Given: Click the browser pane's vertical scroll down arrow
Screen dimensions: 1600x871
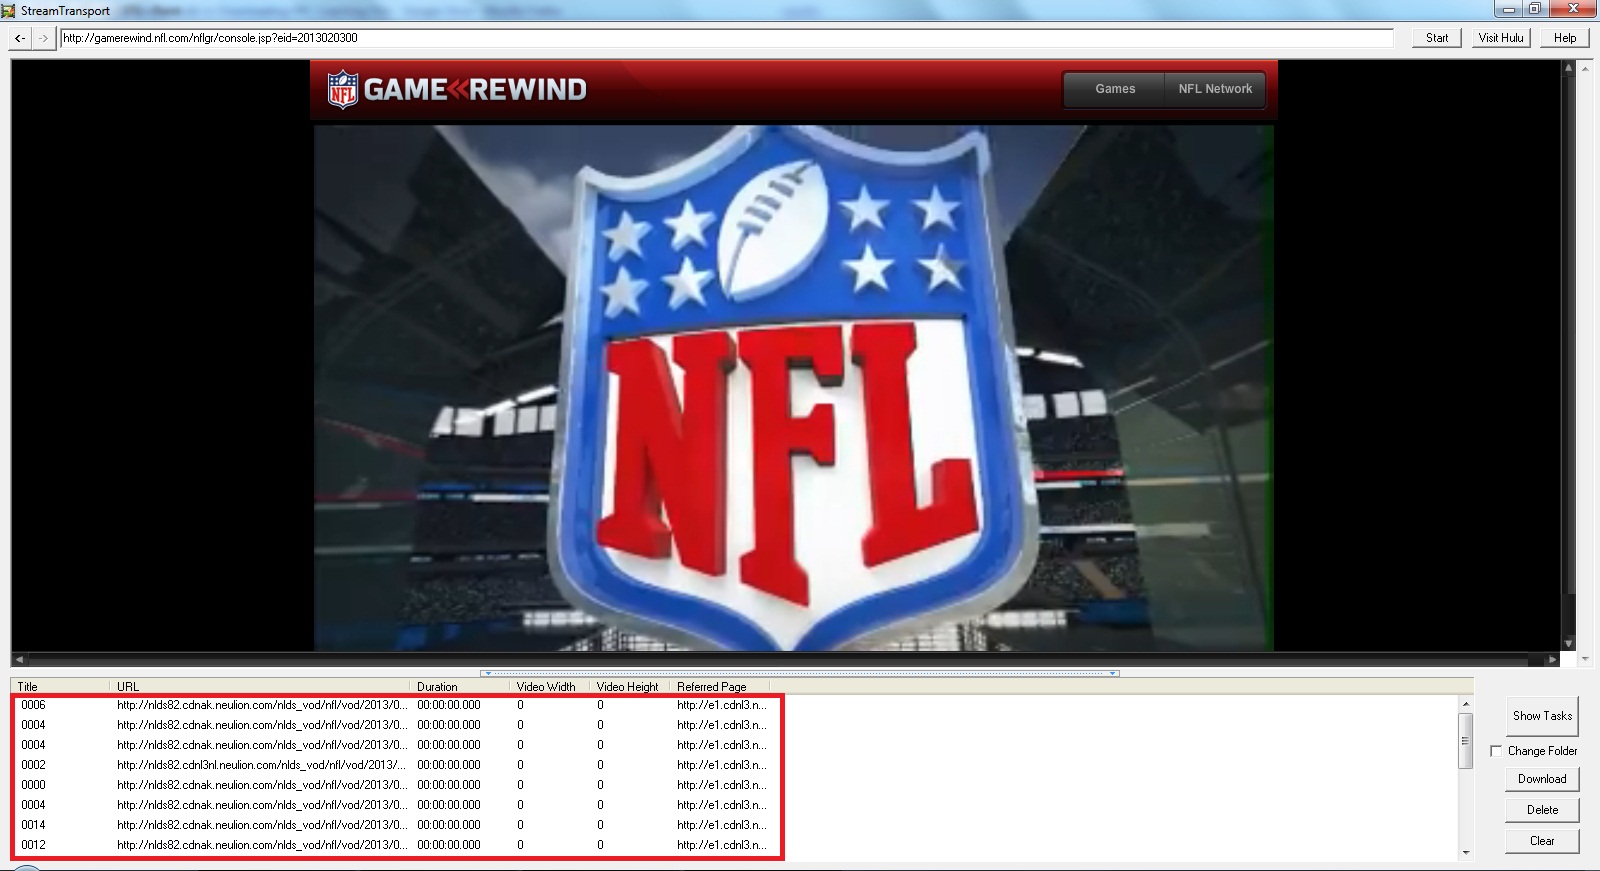Looking at the screenshot, I should pyautogui.click(x=1568, y=644).
